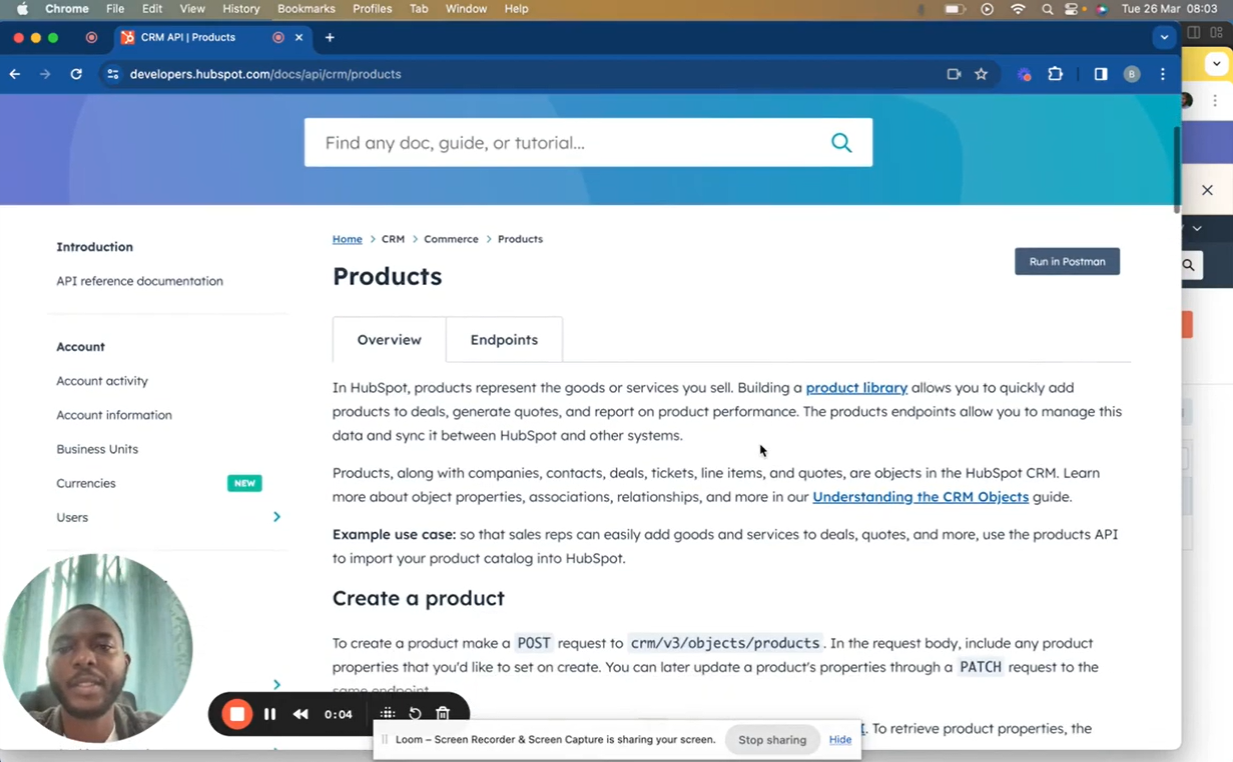Viewport: 1233px width, 762px height.
Task: Open the Bookmarks menu
Action: 306,9
